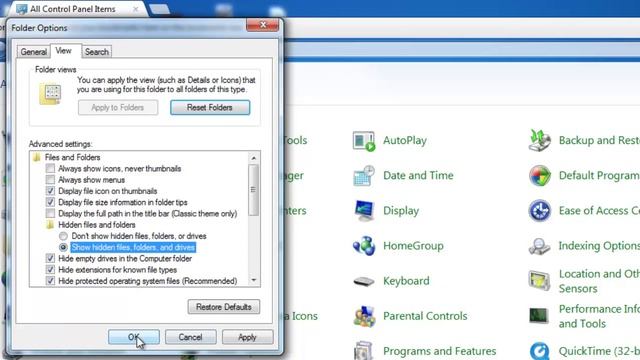Viewport: 640px width, 360px height.
Task: Switch to the Search tab
Action: point(97,52)
